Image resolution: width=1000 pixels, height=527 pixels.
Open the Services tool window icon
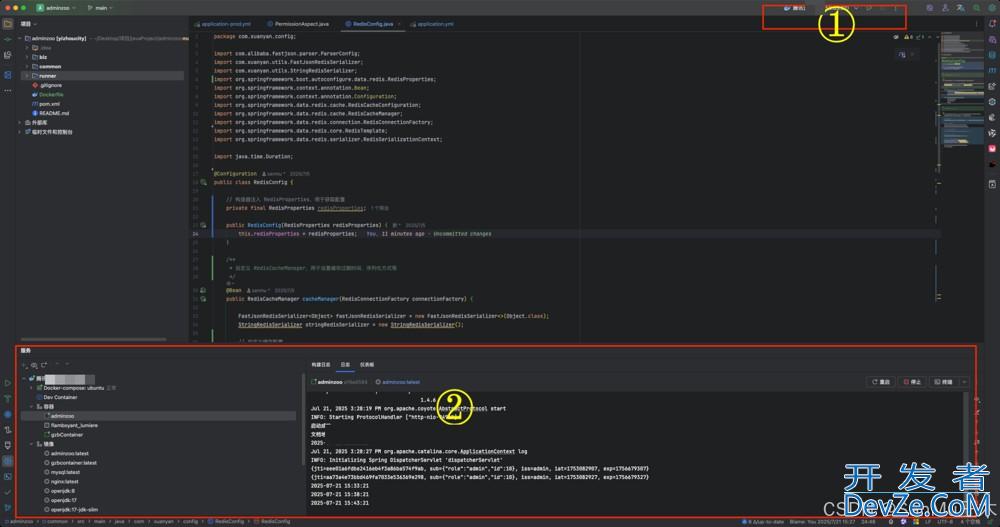coord(8,461)
